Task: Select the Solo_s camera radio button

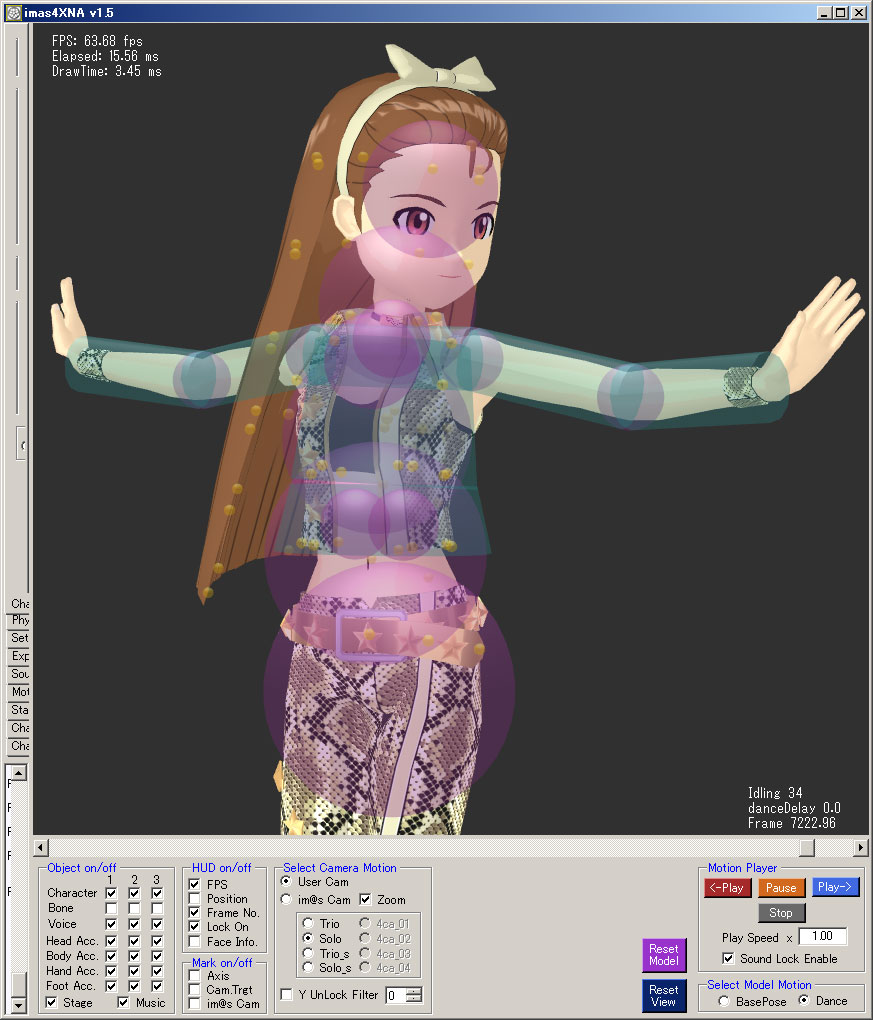Action: tap(308, 968)
